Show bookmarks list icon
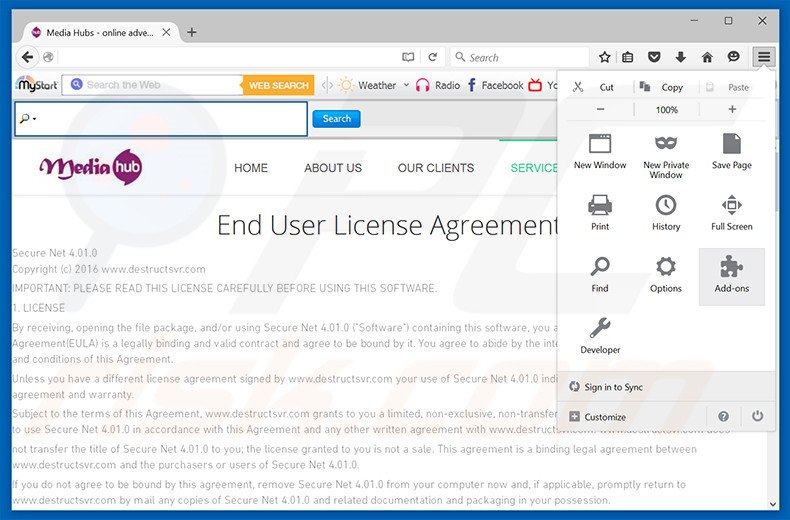 628,57
